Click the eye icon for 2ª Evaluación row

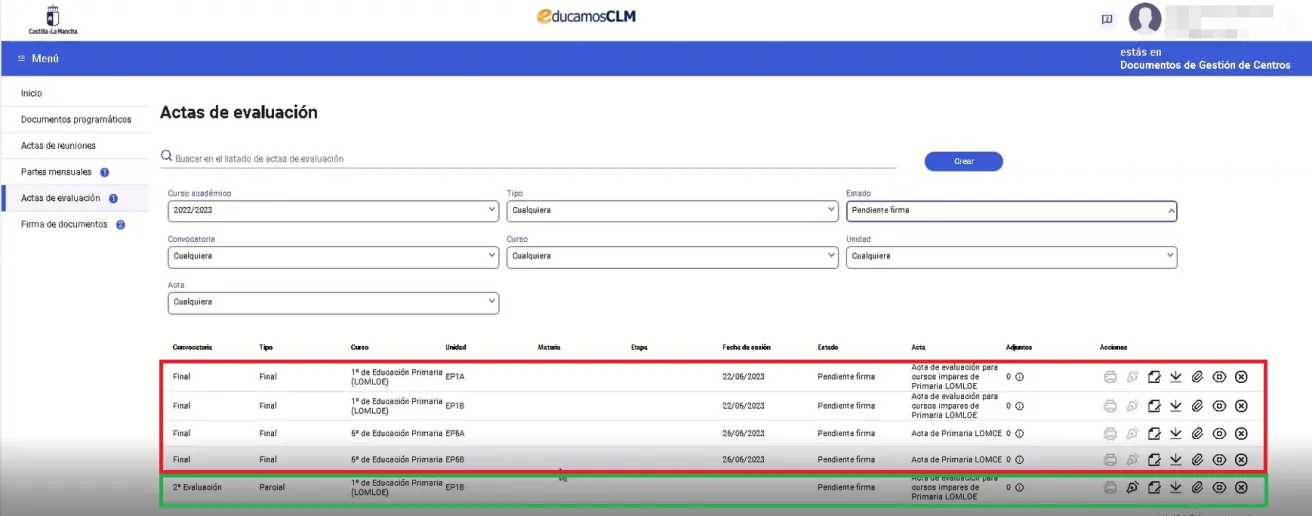click(x=1219, y=488)
